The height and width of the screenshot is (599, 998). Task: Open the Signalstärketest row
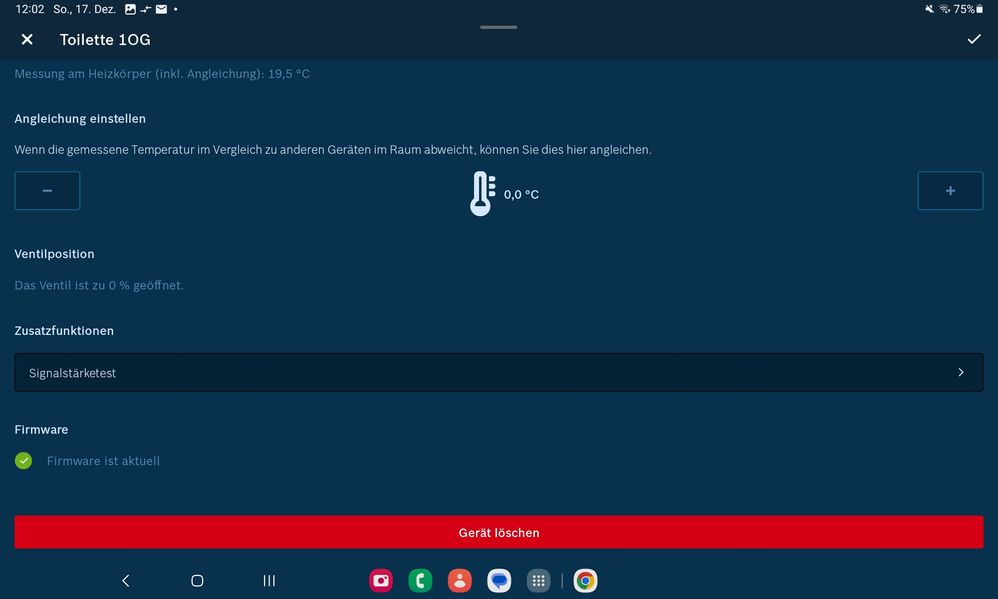coord(498,371)
